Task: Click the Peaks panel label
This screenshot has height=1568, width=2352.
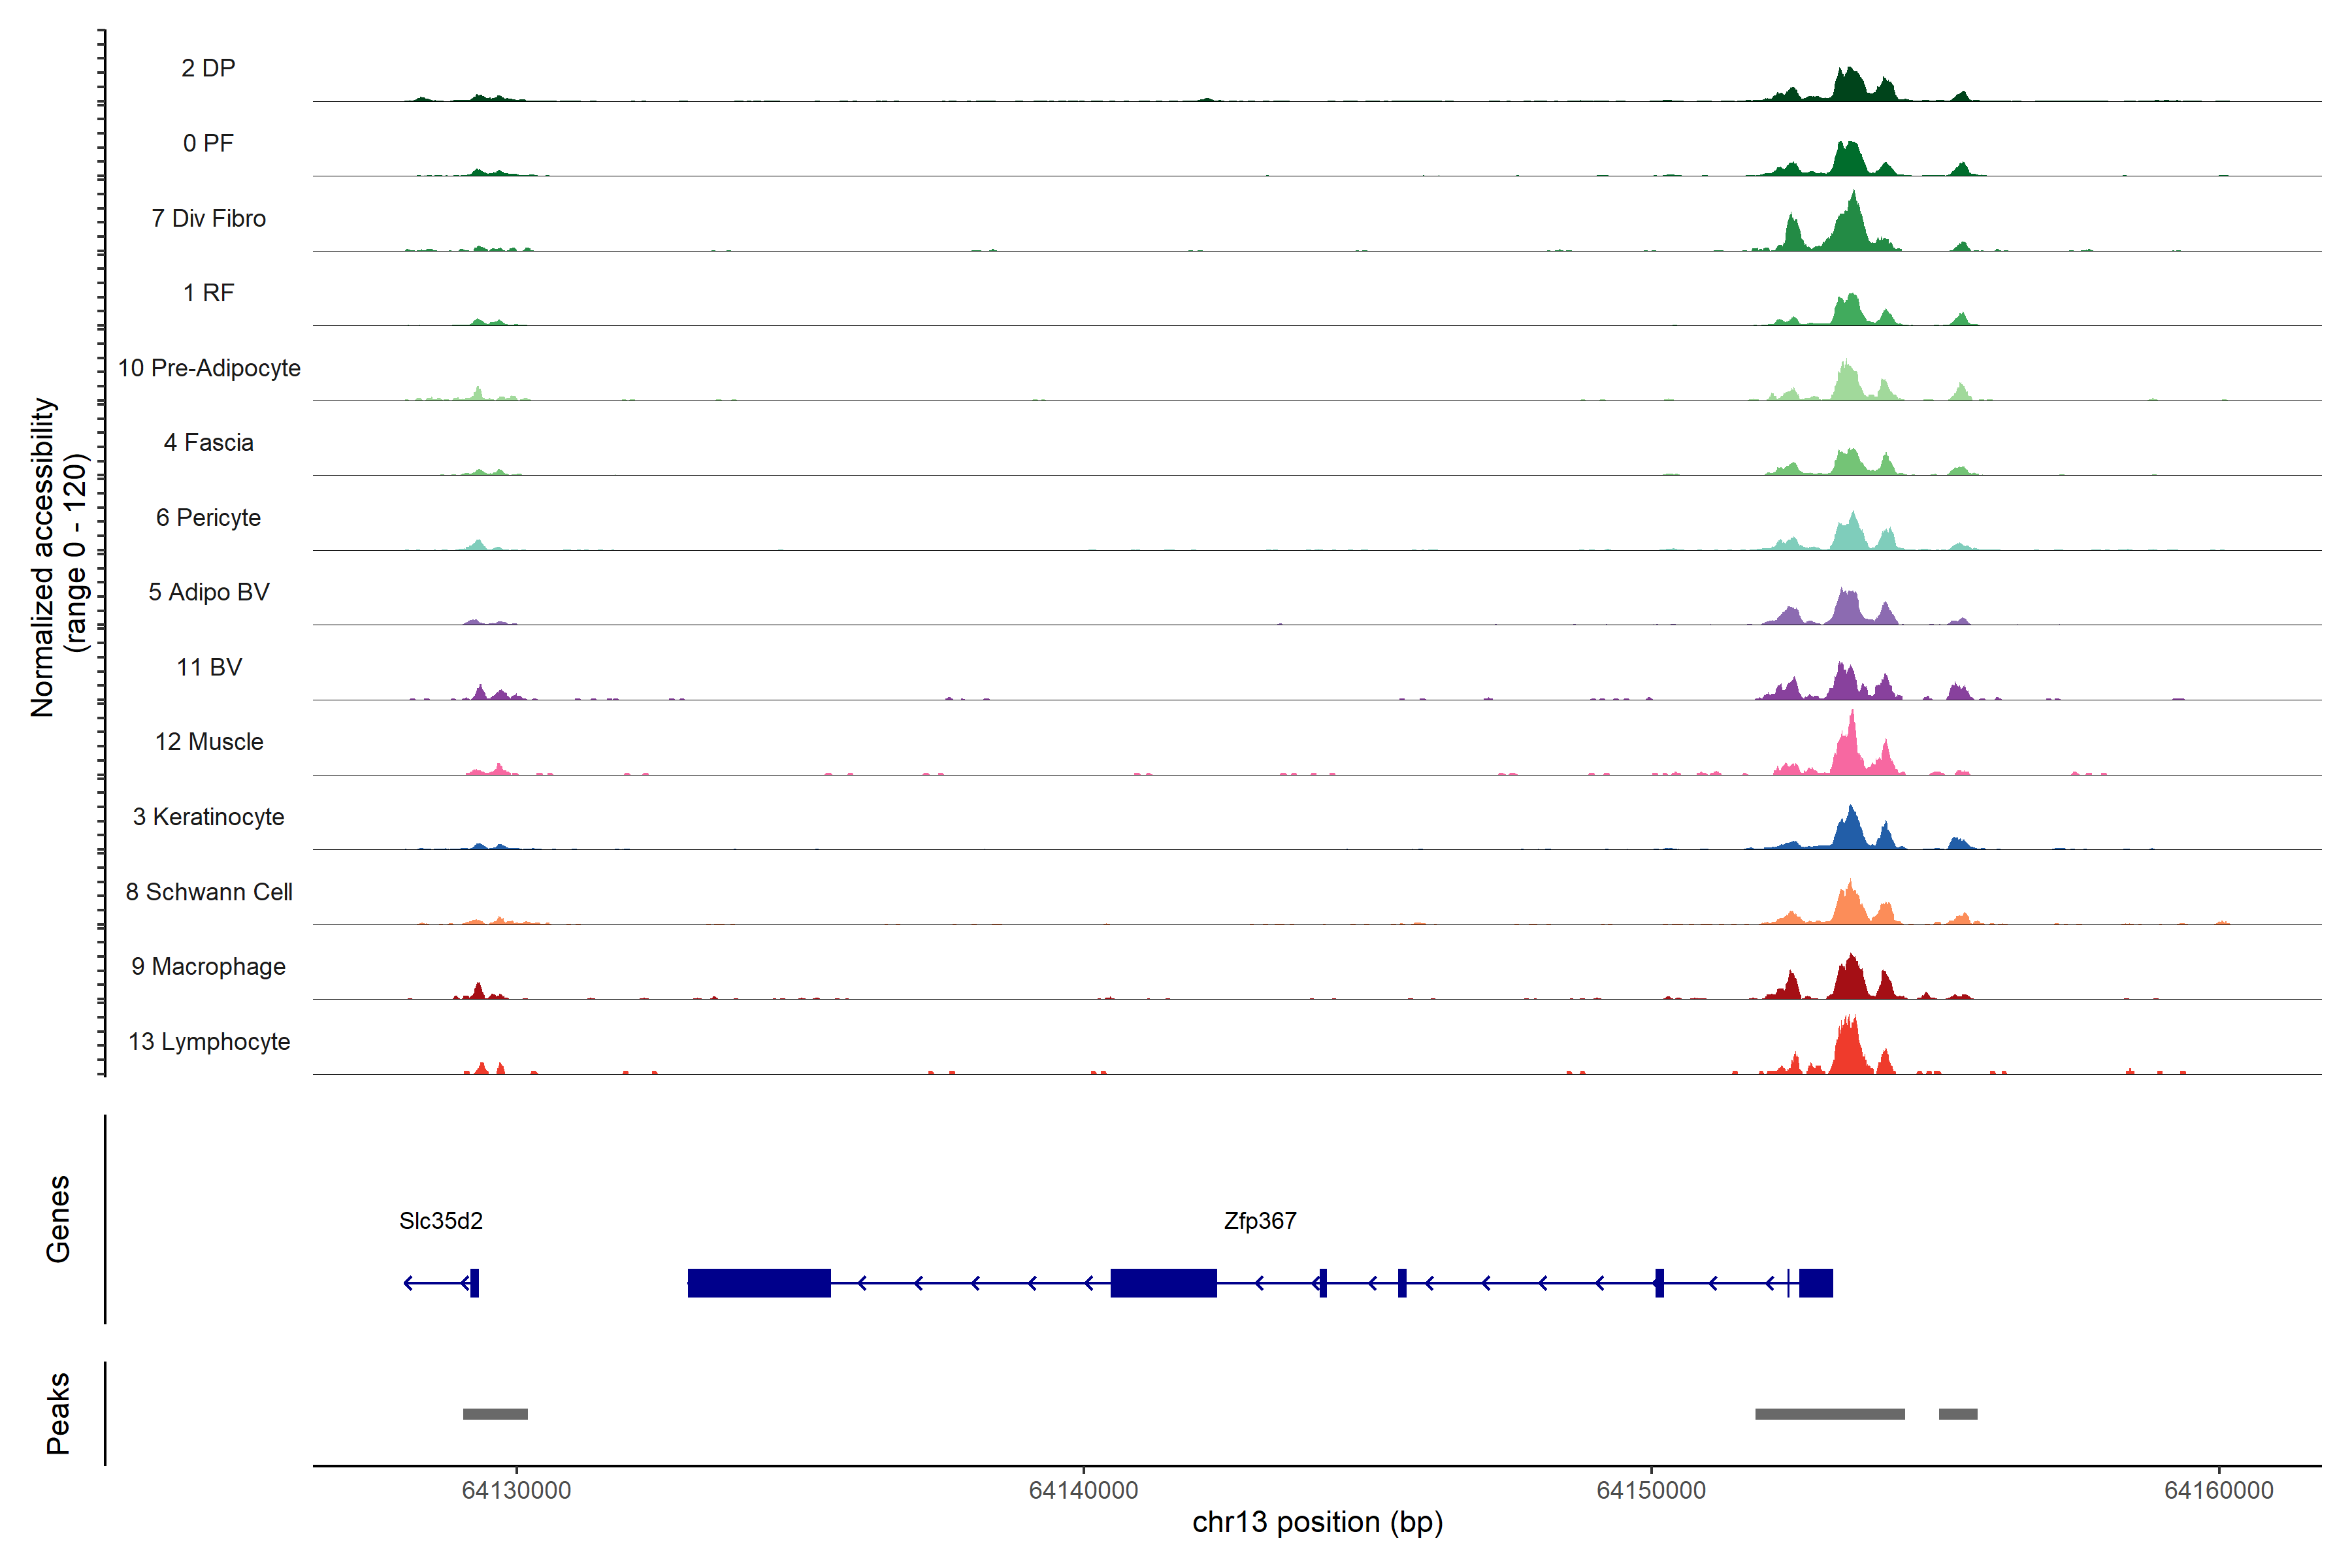Action: 58,1412
